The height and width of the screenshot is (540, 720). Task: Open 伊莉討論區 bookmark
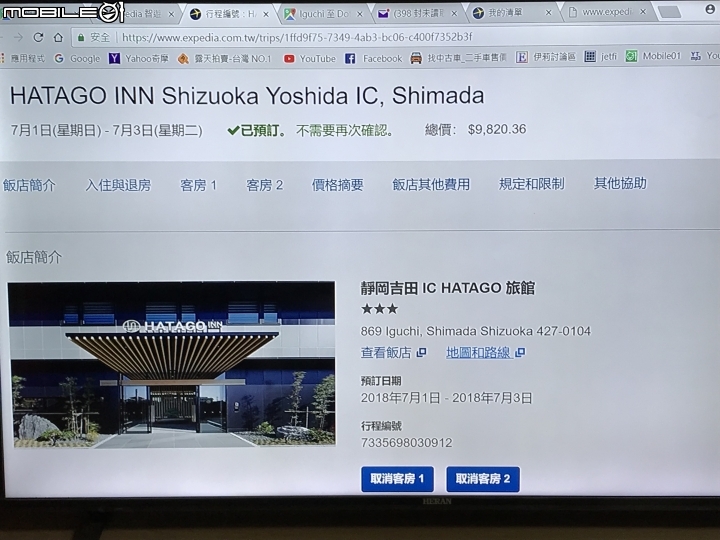pos(546,57)
